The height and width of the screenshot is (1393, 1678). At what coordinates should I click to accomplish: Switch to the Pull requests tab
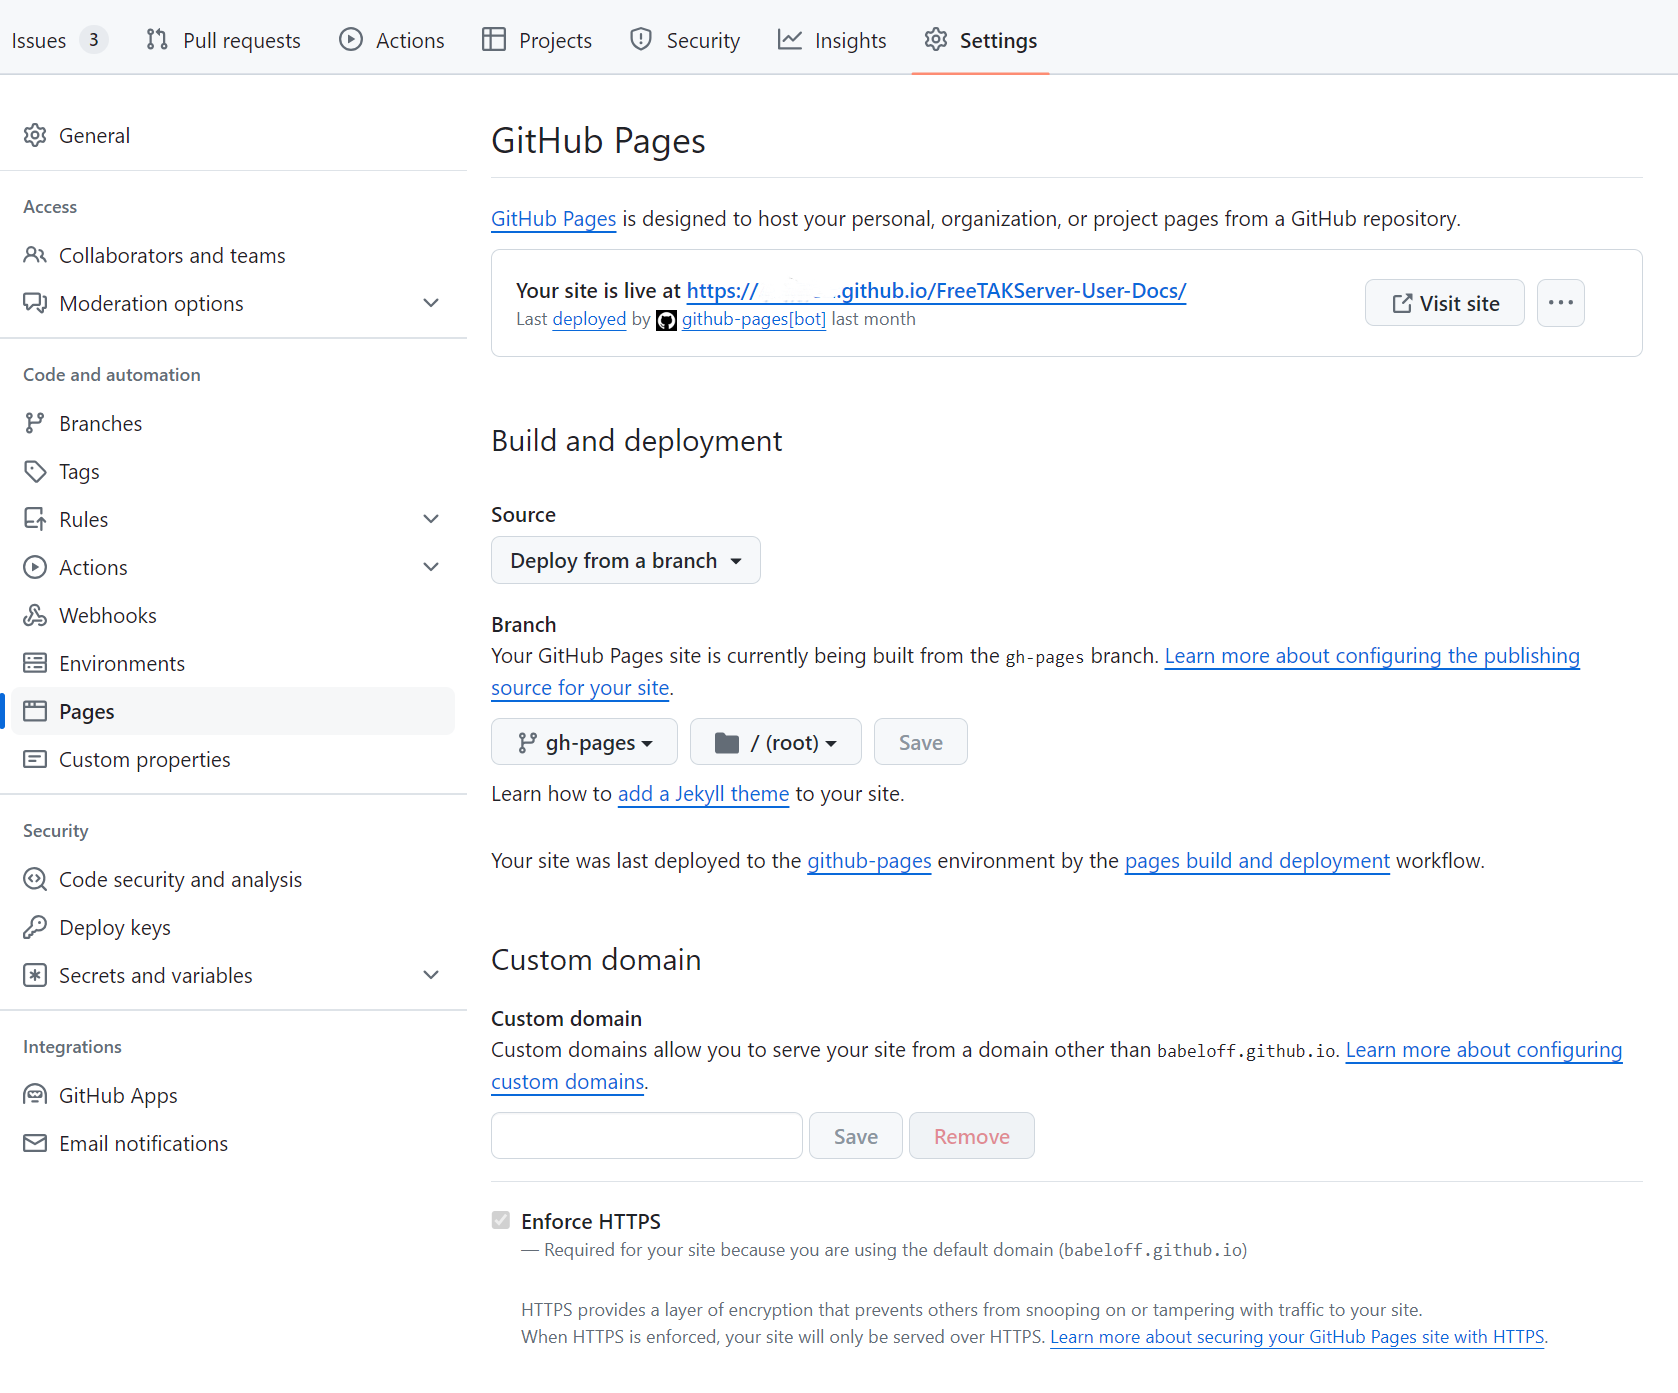(223, 40)
